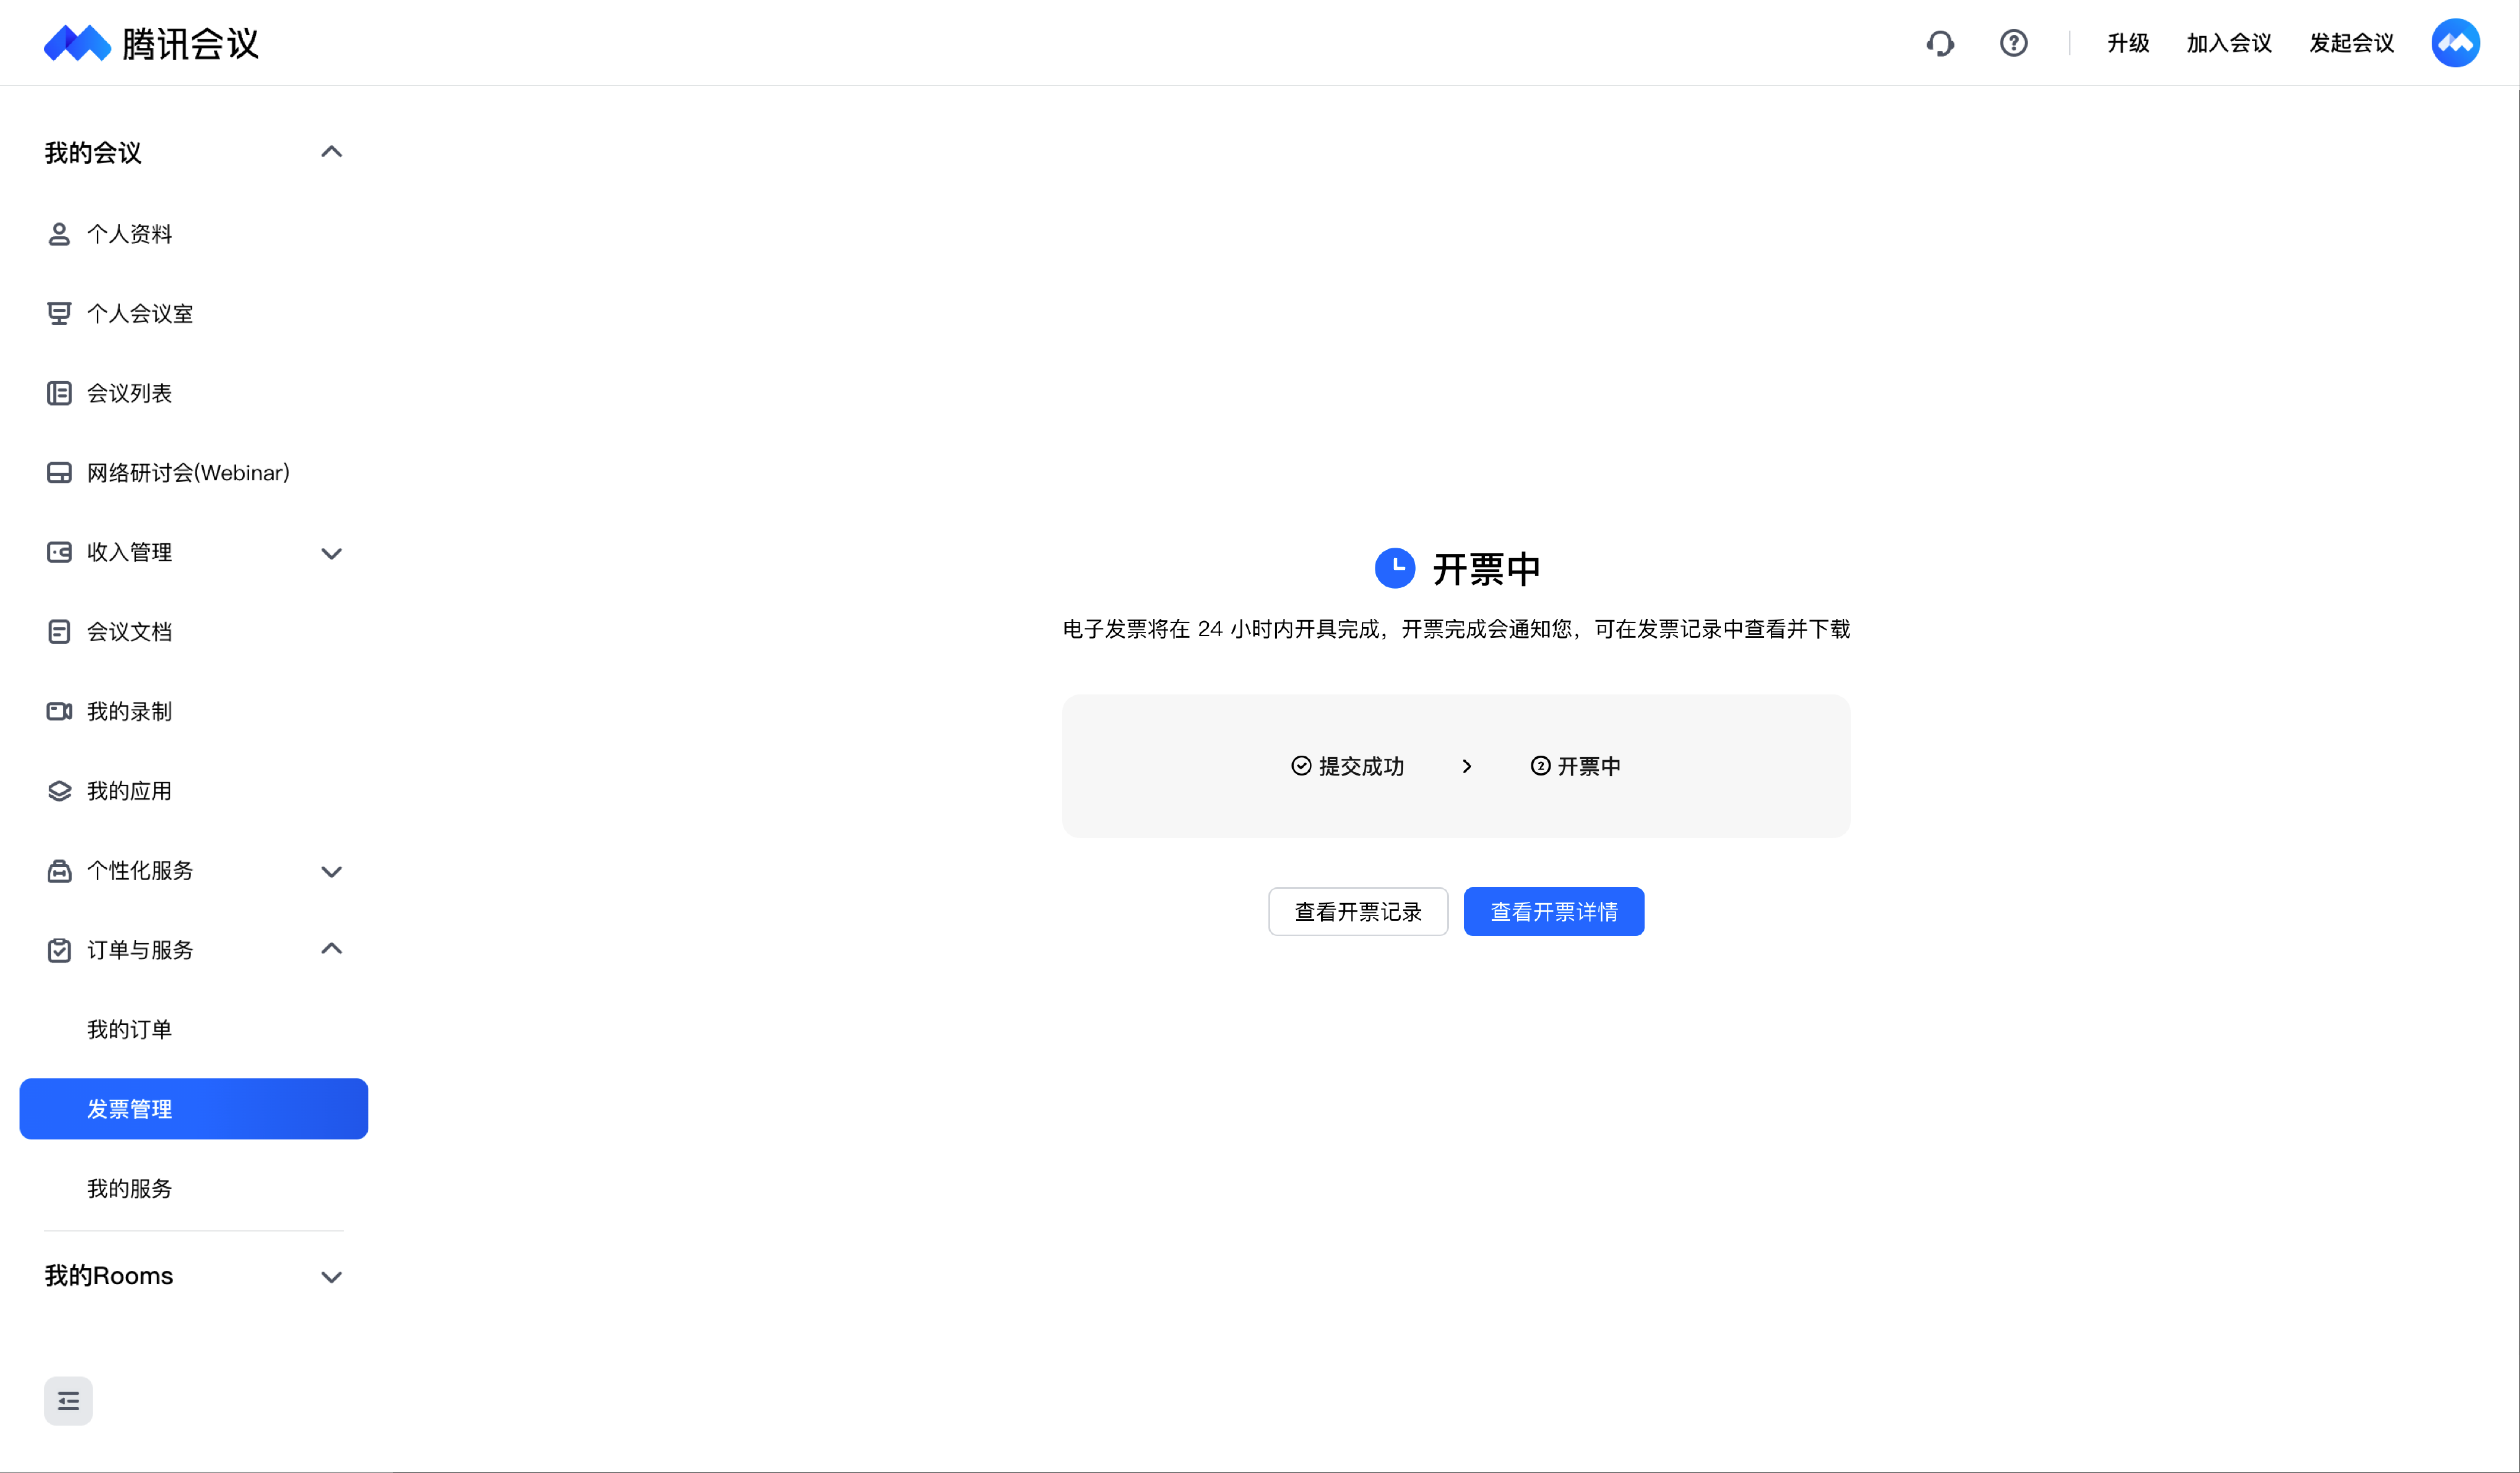Expand the 我的Rooms chevron
This screenshot has height=1473, width=2520.
pos(331,1277)
